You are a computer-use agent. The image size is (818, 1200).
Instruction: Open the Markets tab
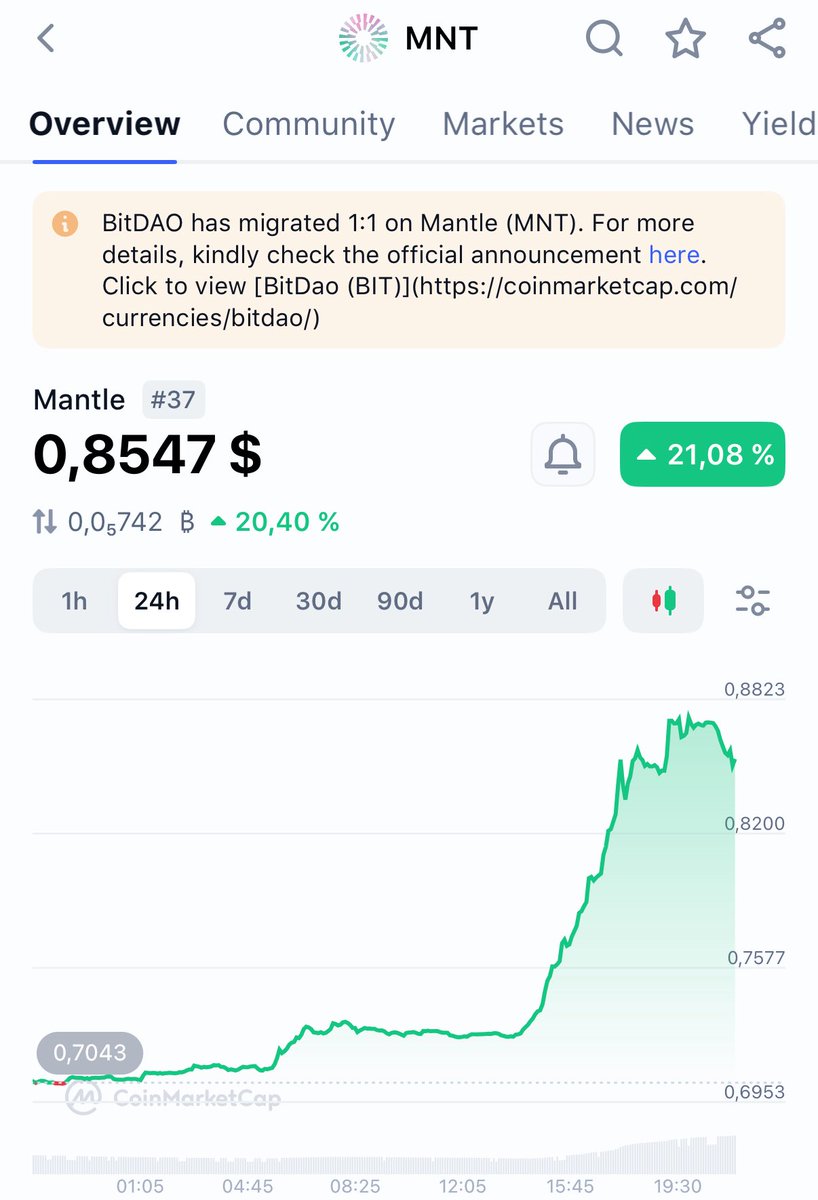pyautogui.click(x=503, y=124)
